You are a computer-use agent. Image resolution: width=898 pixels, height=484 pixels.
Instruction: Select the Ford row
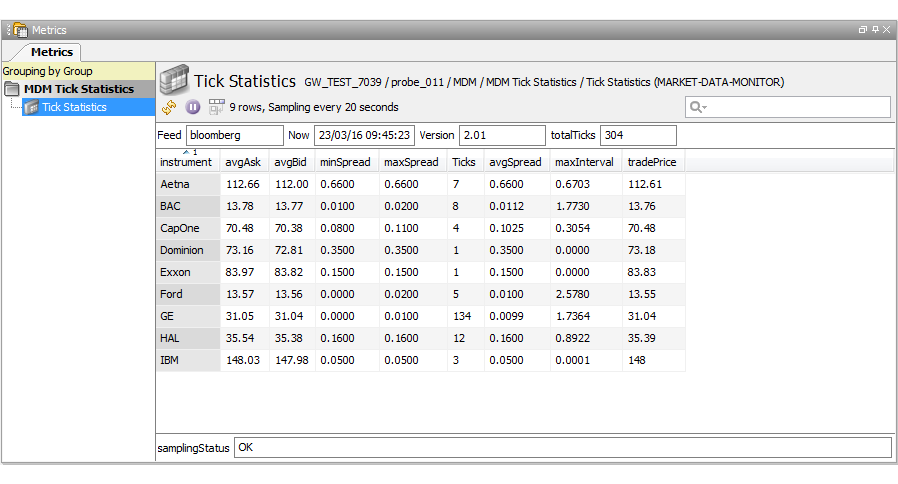click(421, 294)
